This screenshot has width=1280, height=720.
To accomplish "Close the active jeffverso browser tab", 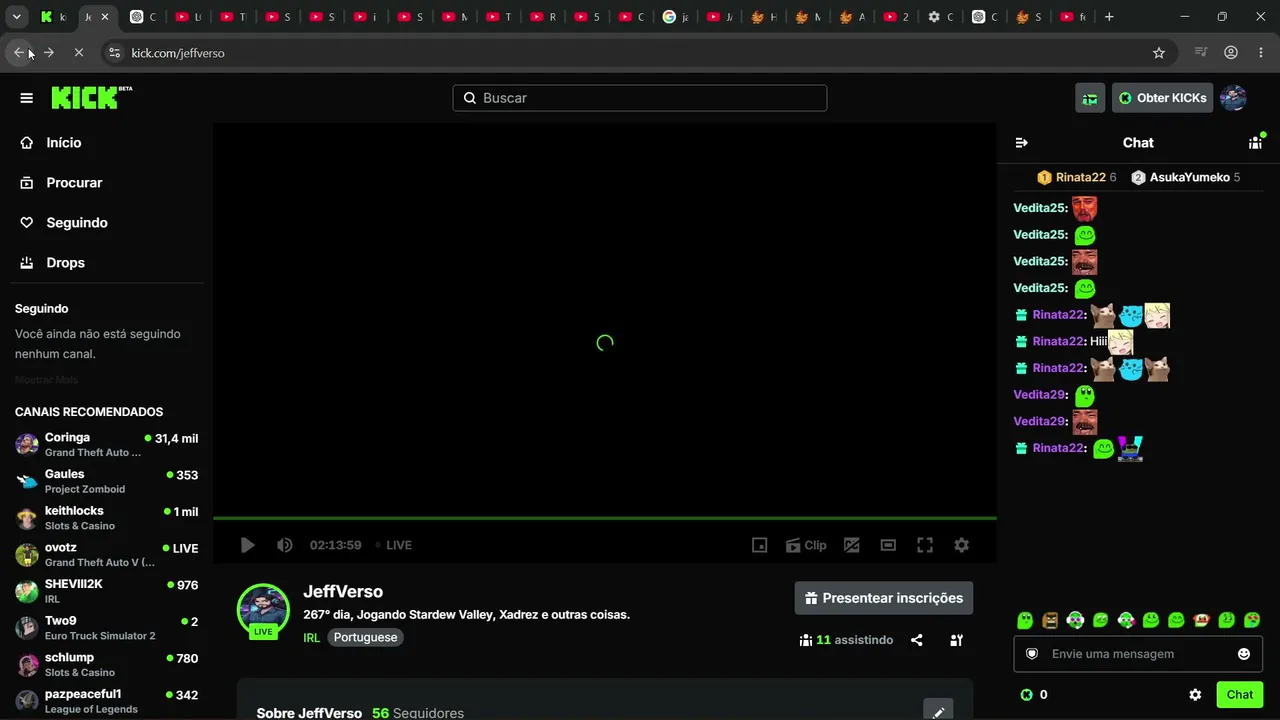I will 105,17.
